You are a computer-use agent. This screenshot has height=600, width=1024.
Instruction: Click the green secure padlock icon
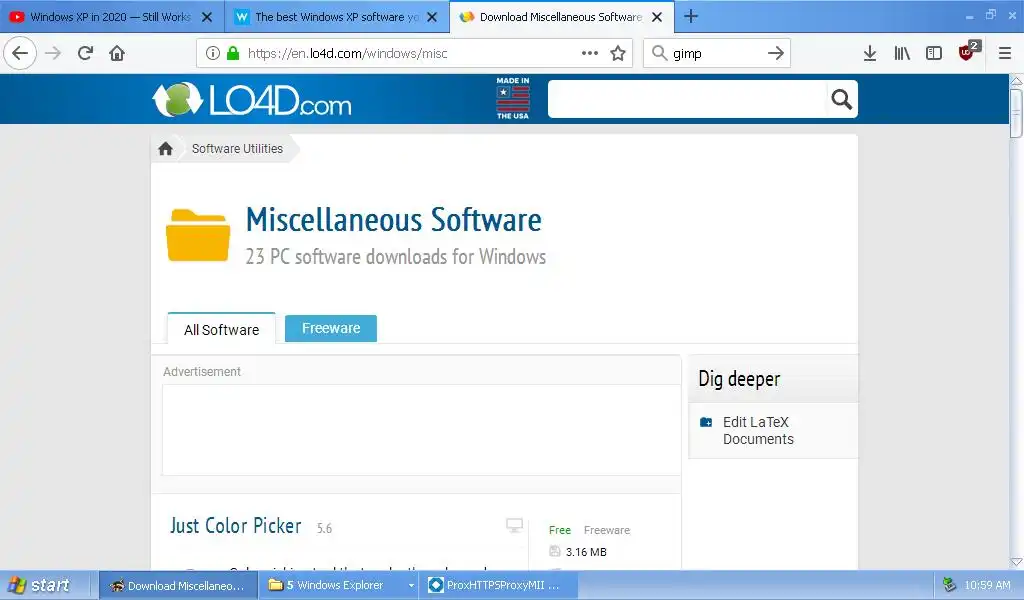232,54
